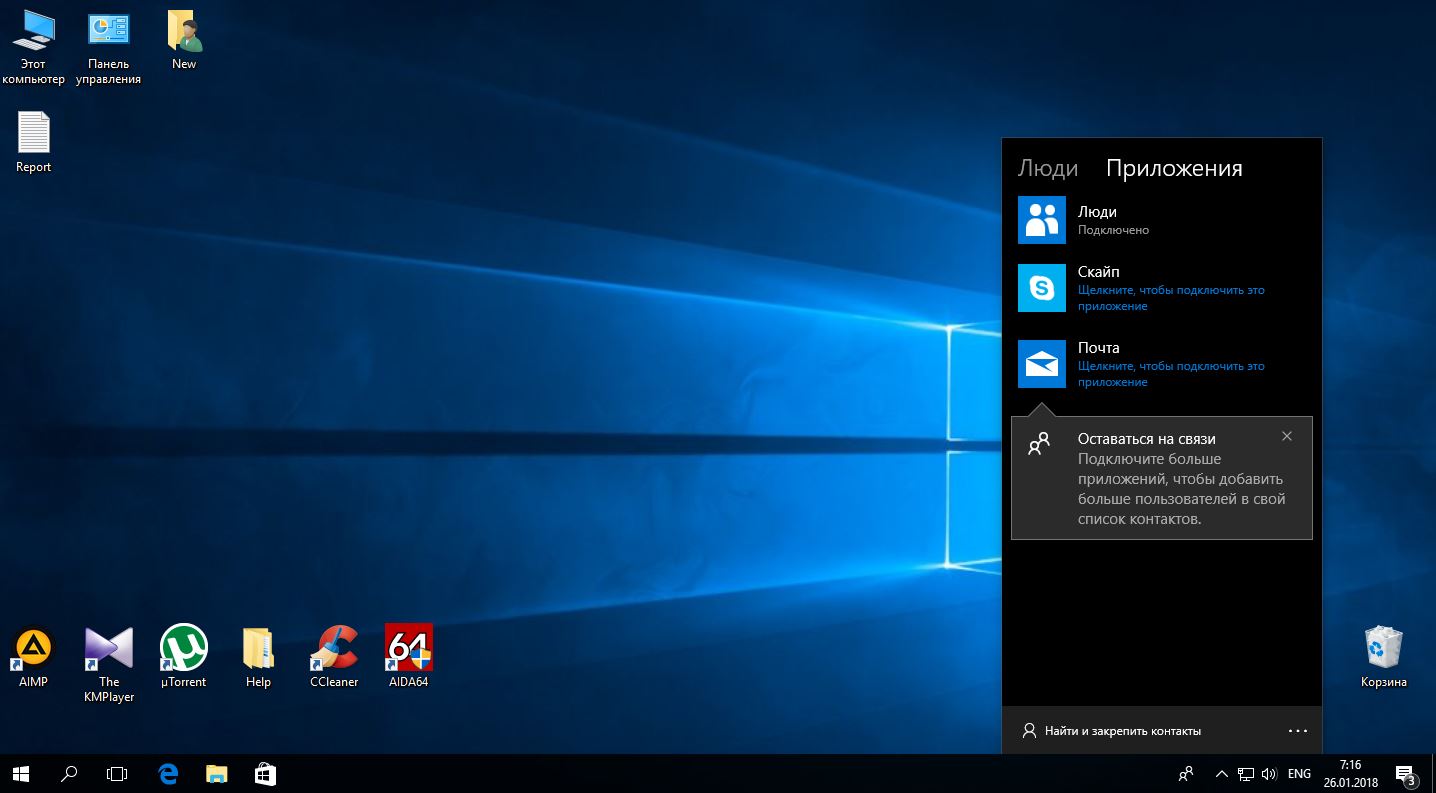The height and width of the screenshot is (793, 1436).
Task: Open the AIMP desktop shortcut
Action: [33, 649]
